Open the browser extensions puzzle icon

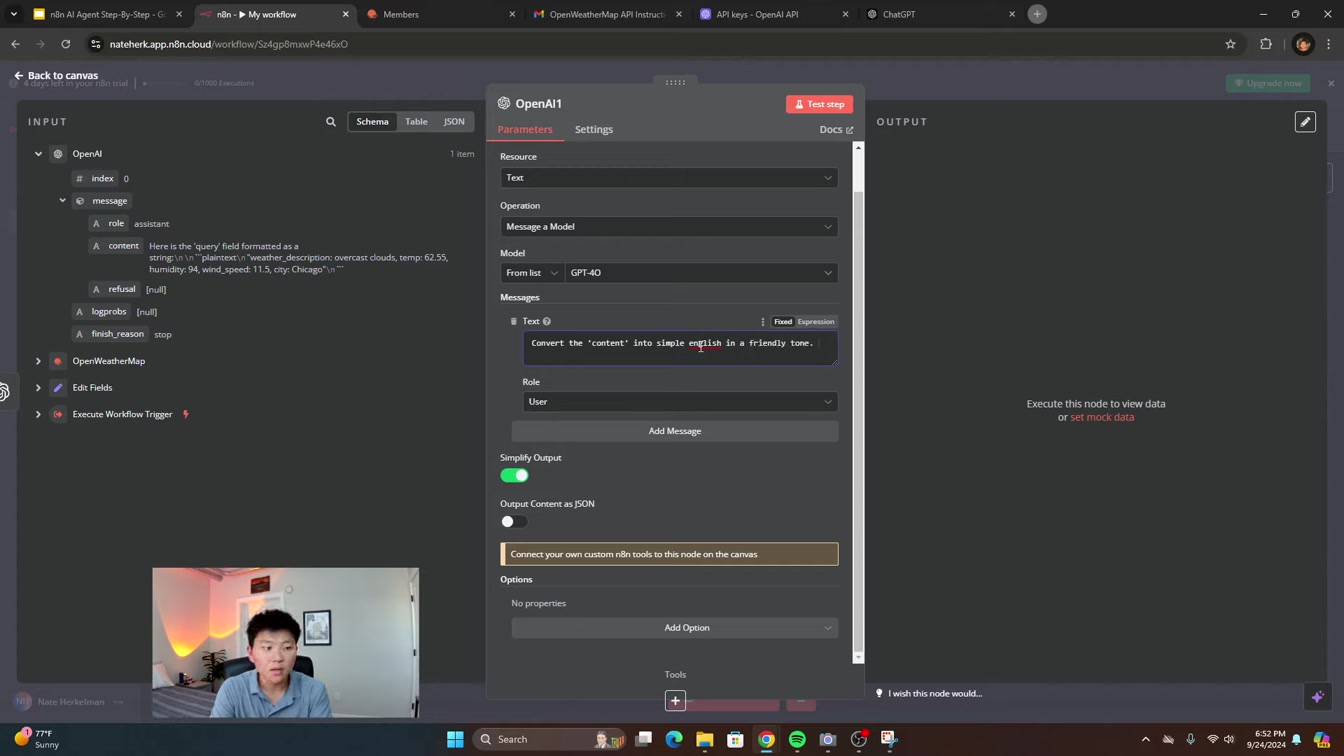(x=1266, y=44)
